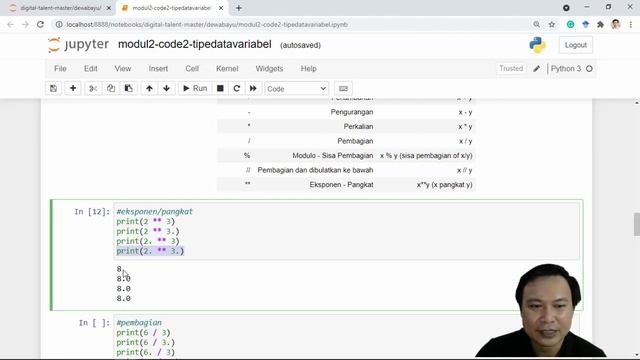Click the Python logo in header
This screenshot has width=640, height=360.
point(537,45)
